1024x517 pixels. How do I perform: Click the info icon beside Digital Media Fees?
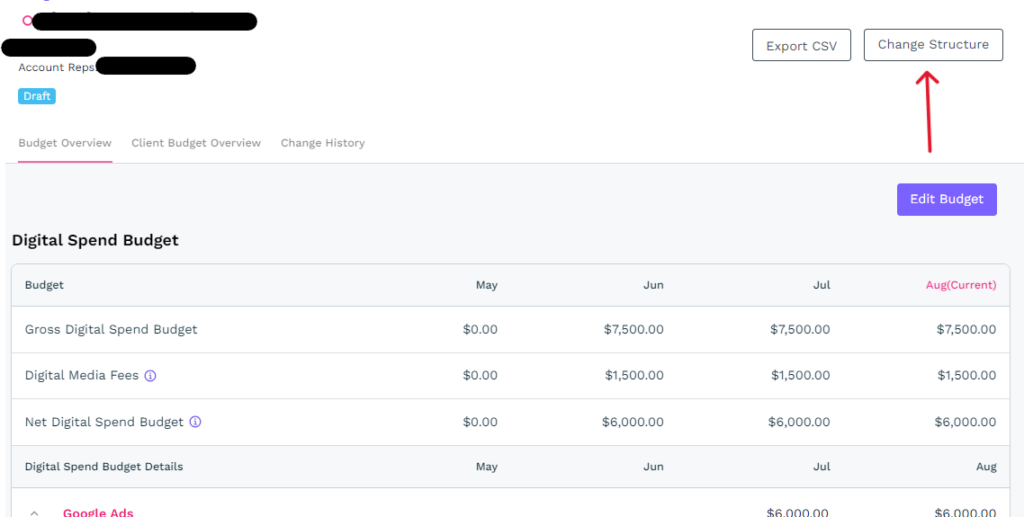tap(151, 376)
